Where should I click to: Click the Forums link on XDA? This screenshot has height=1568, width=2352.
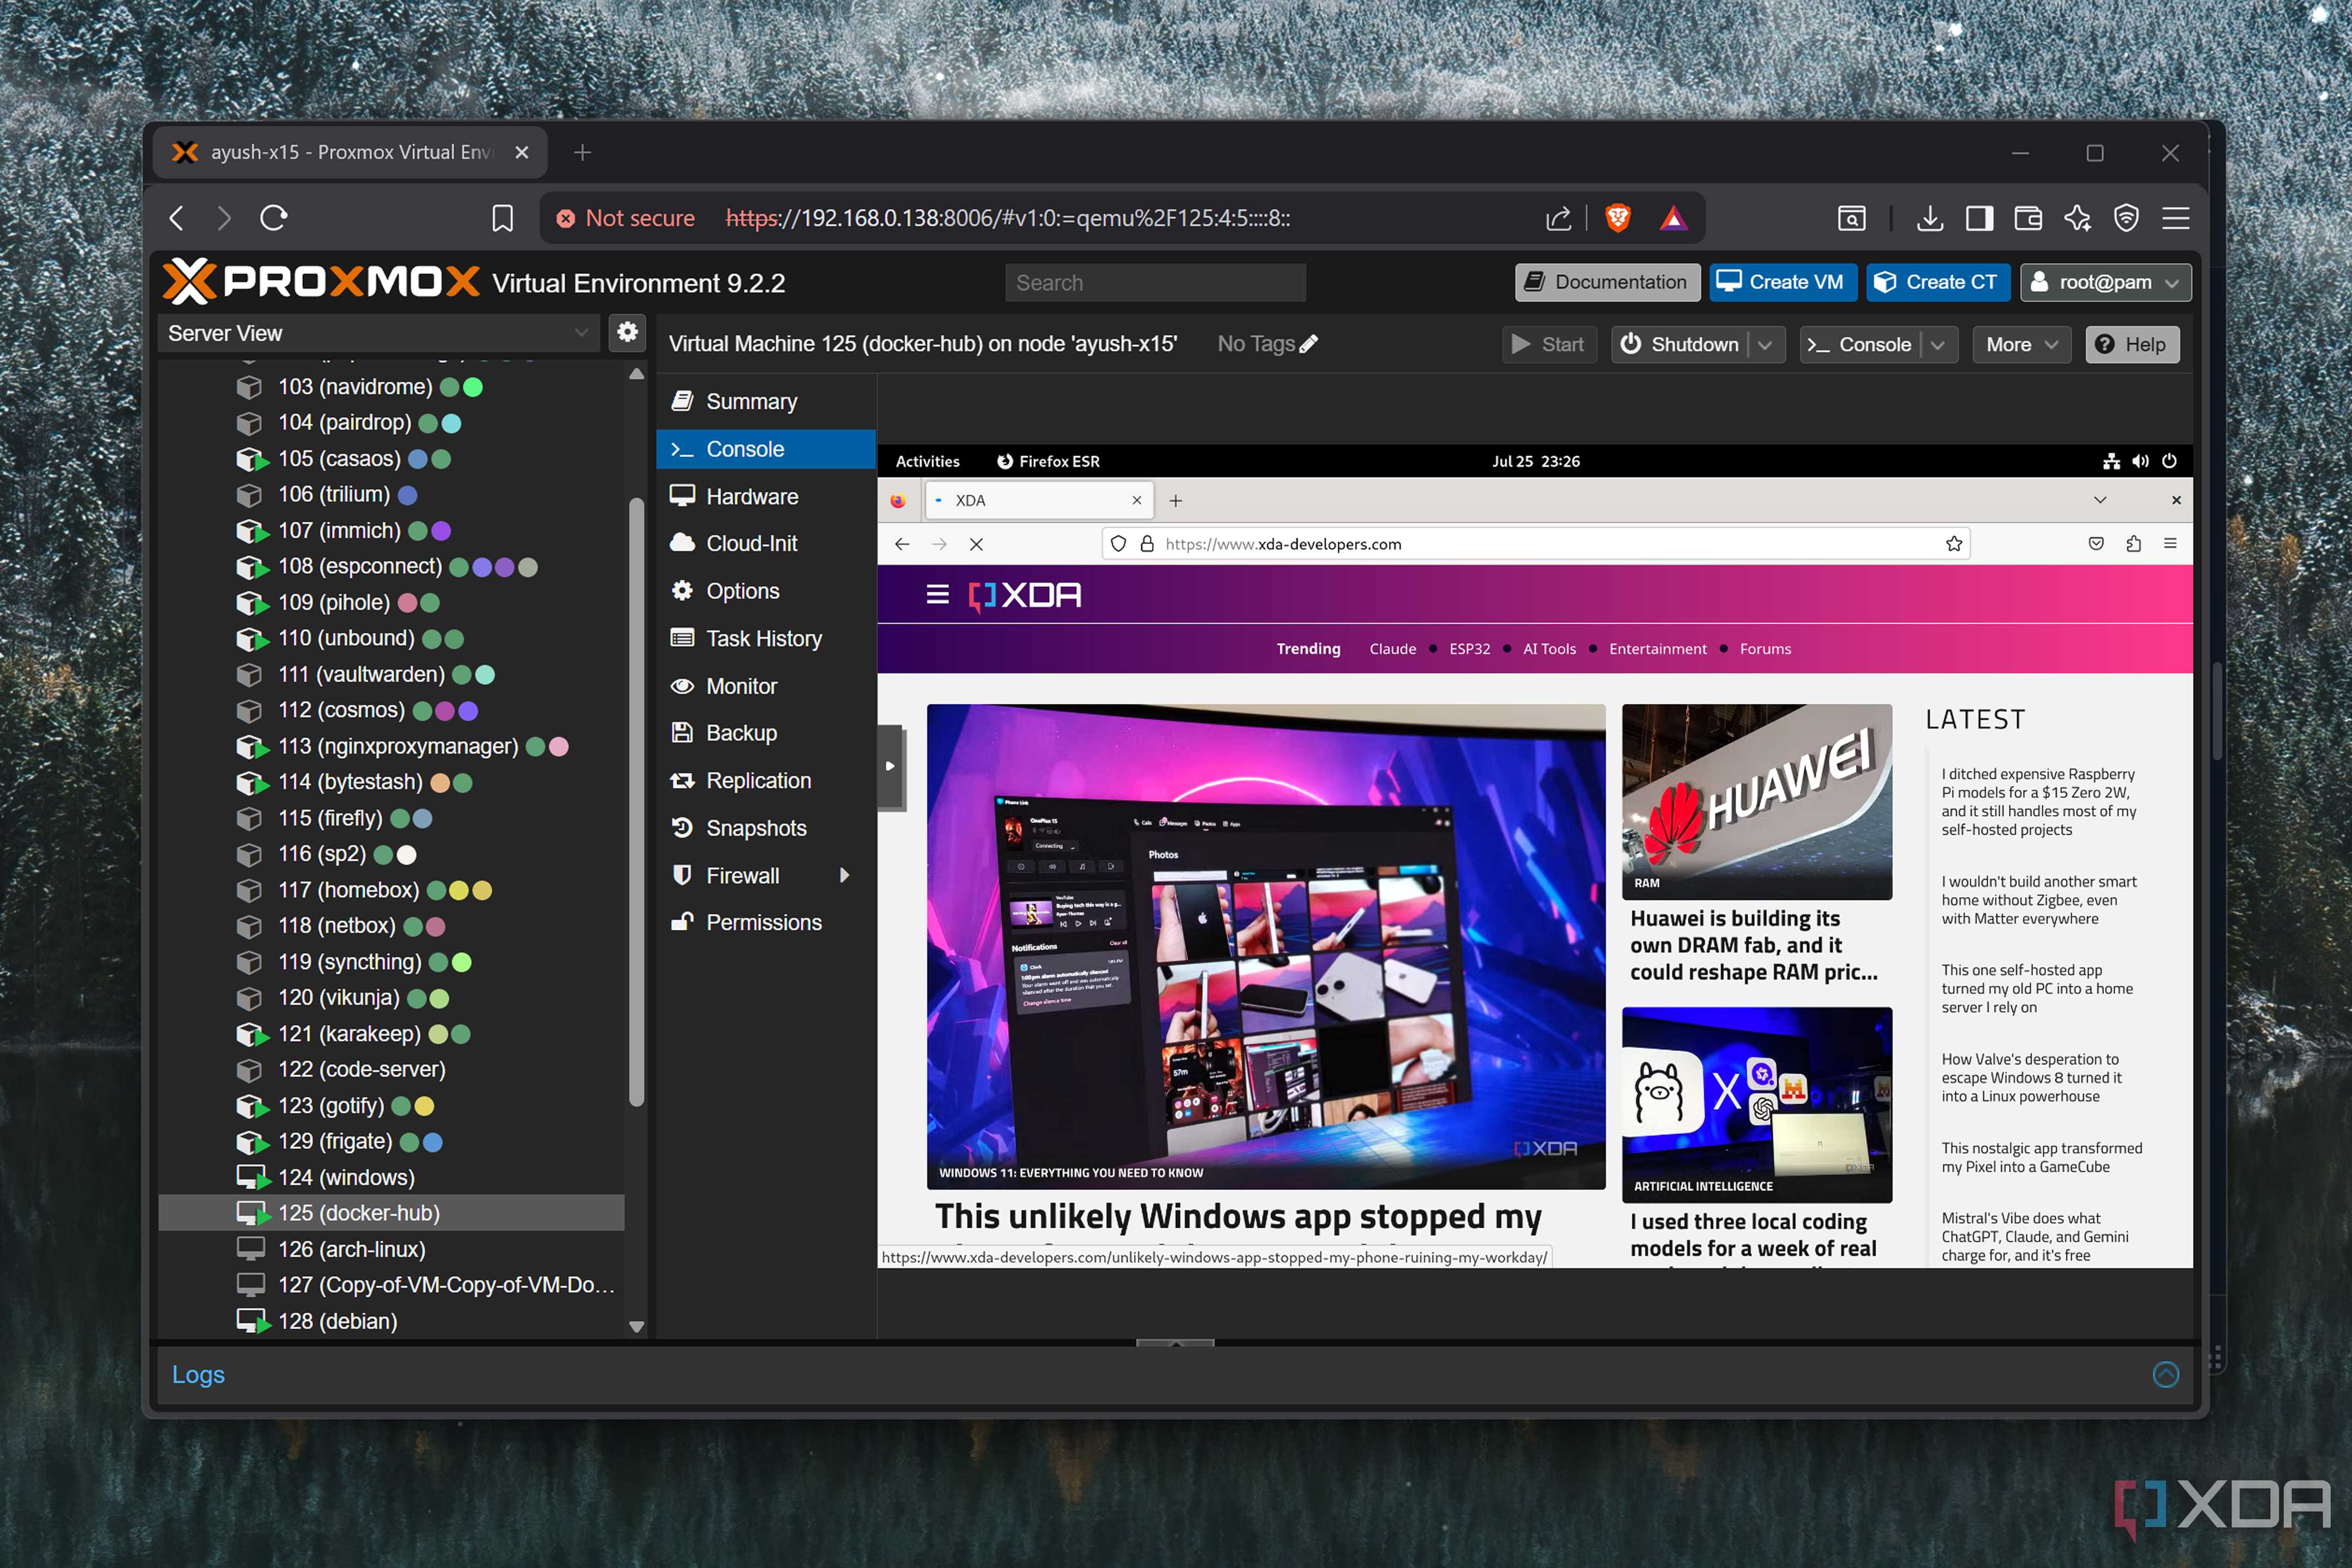point(1765,649)
